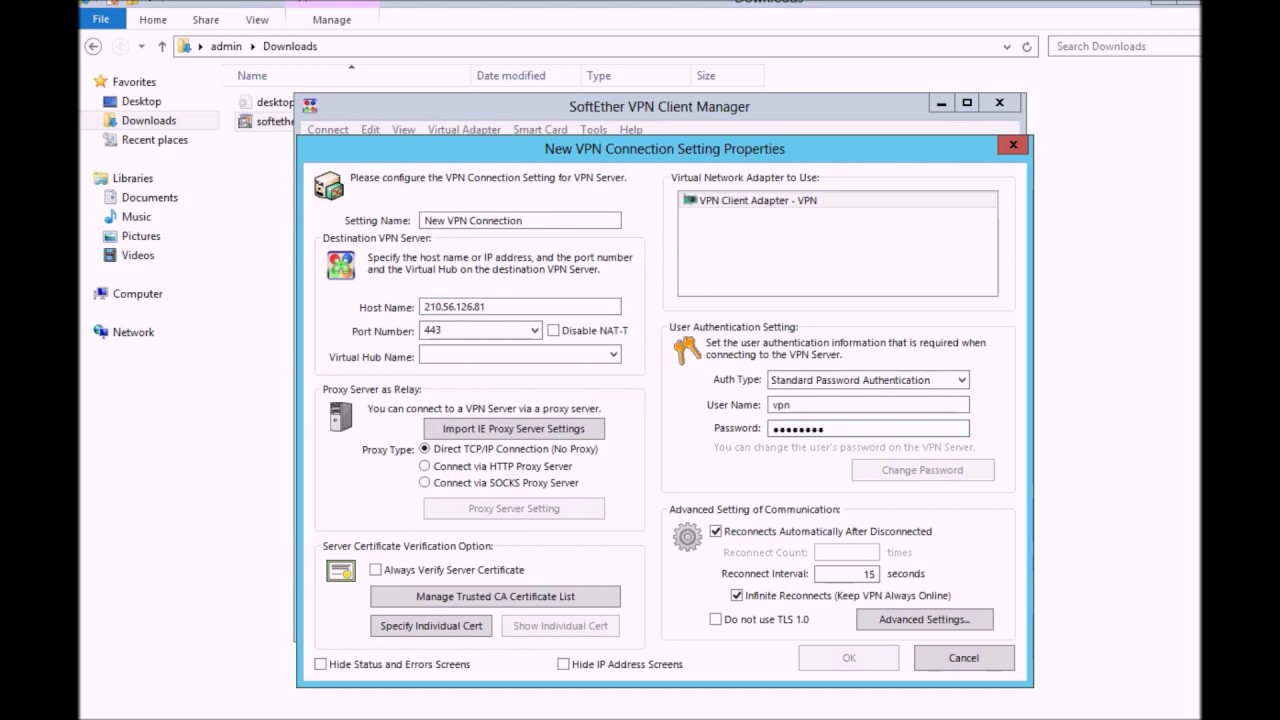Check Hide Status and Errors Screens
The width and height of the screenshot is (1280, 720).
click(x=321, y=664)
